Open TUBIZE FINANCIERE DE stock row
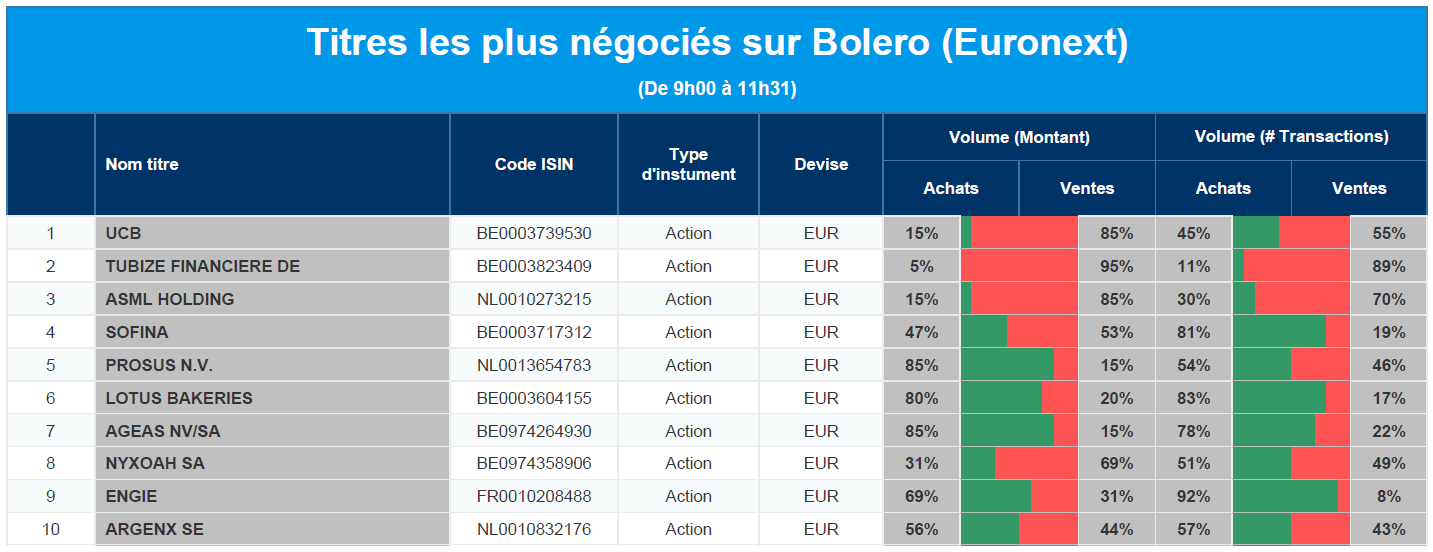This screenshot has height=552, width=1433. coord(202,266)
